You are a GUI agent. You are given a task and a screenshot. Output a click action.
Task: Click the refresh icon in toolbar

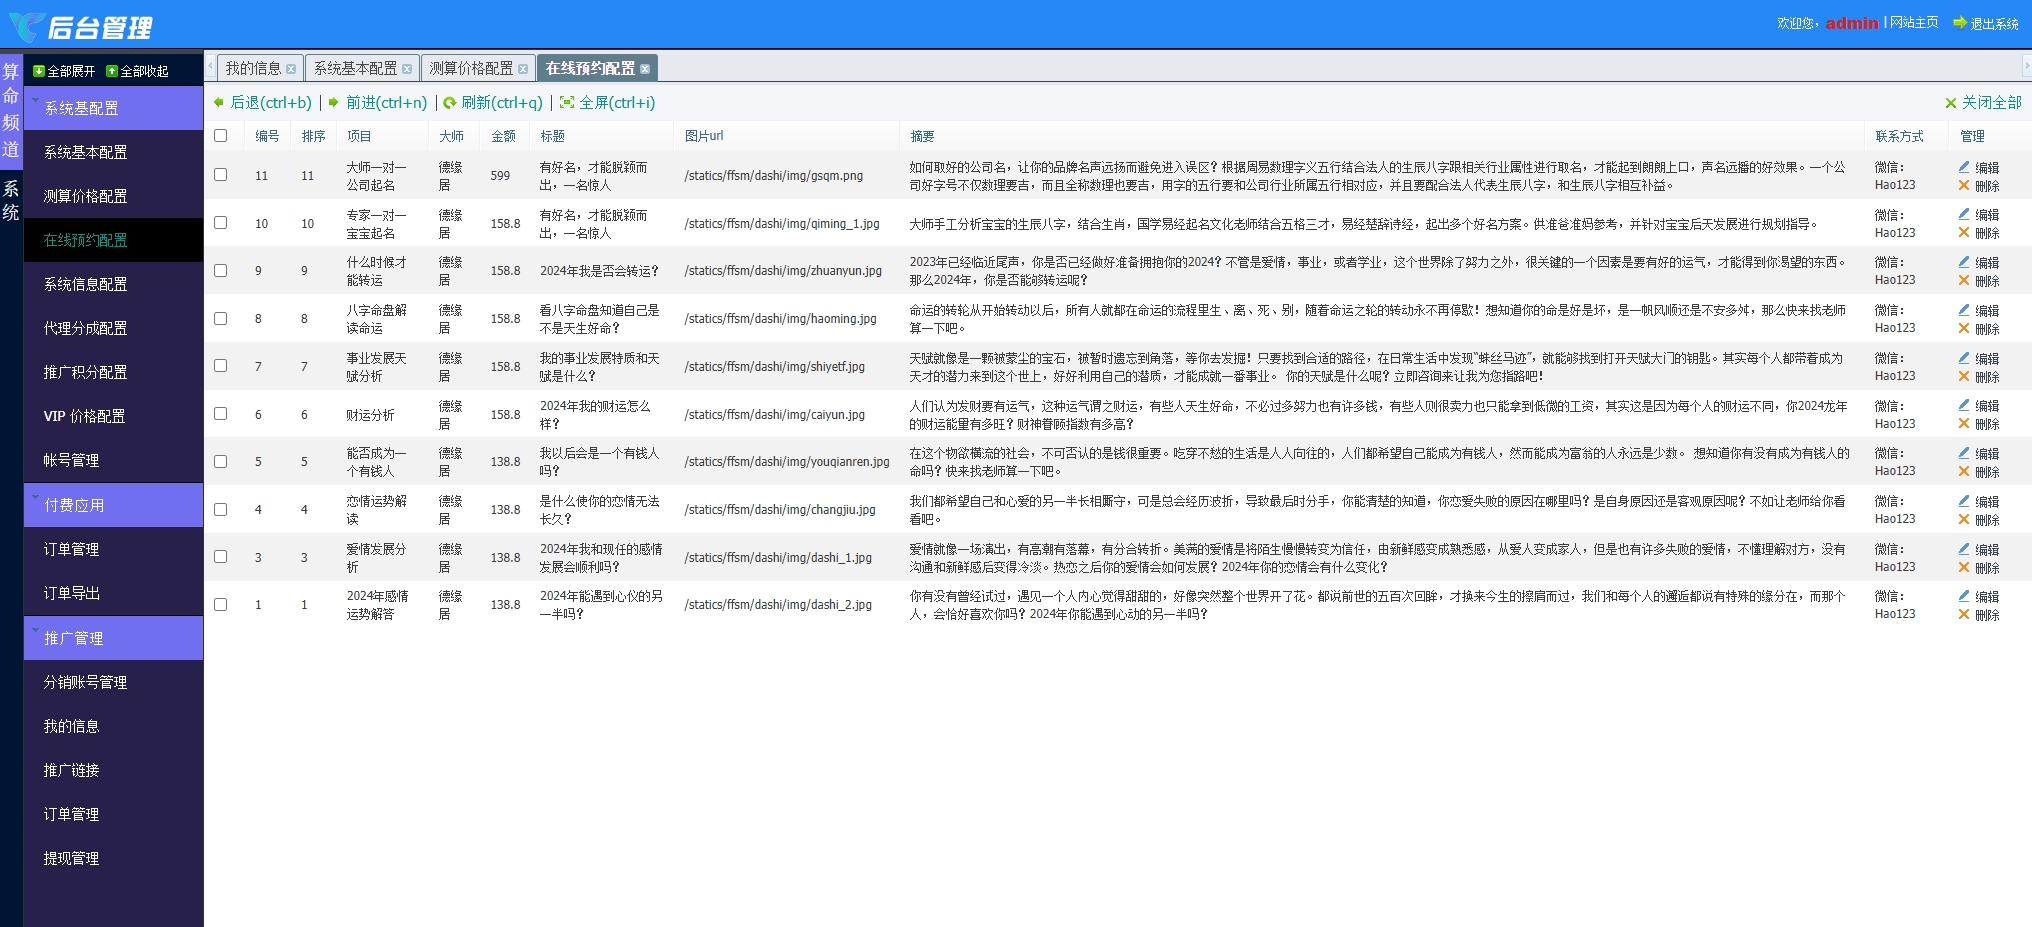(450, 102)
